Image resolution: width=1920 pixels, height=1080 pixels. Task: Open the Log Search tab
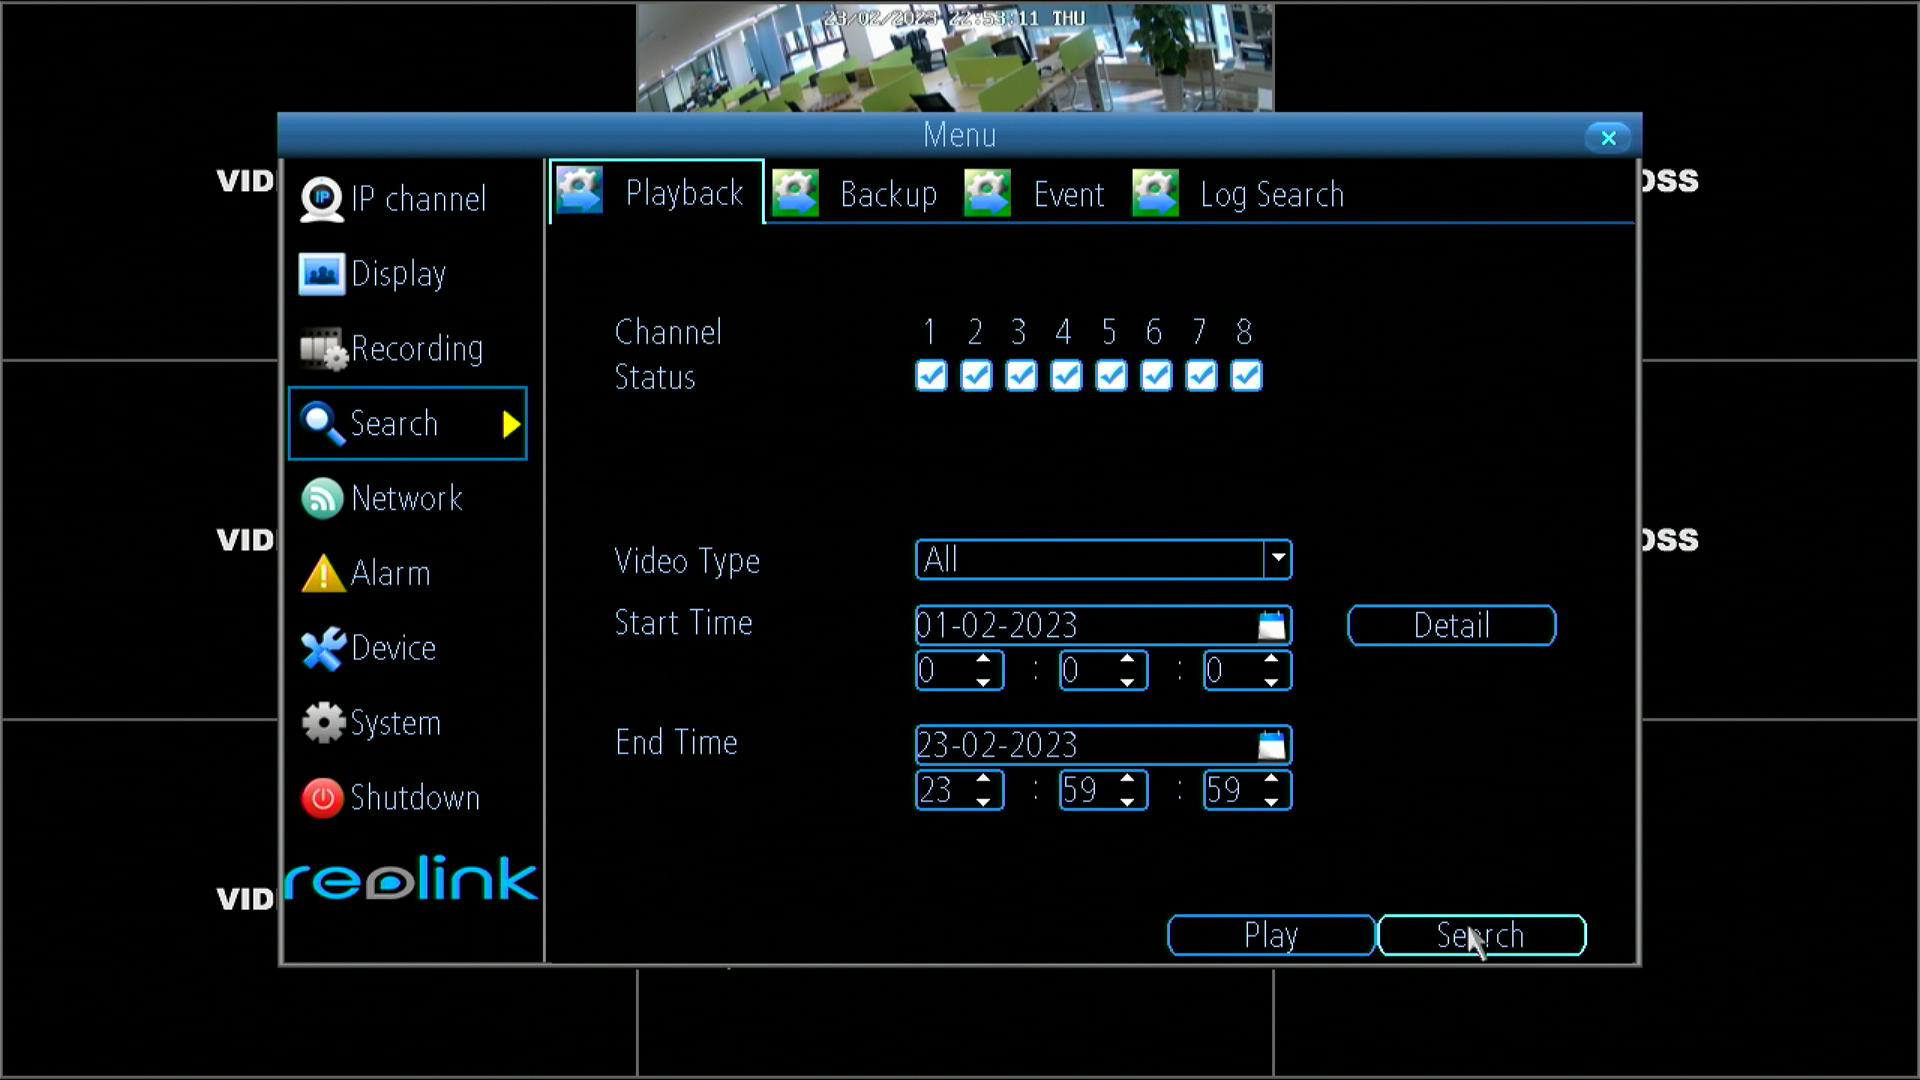tap(1272, 193)
